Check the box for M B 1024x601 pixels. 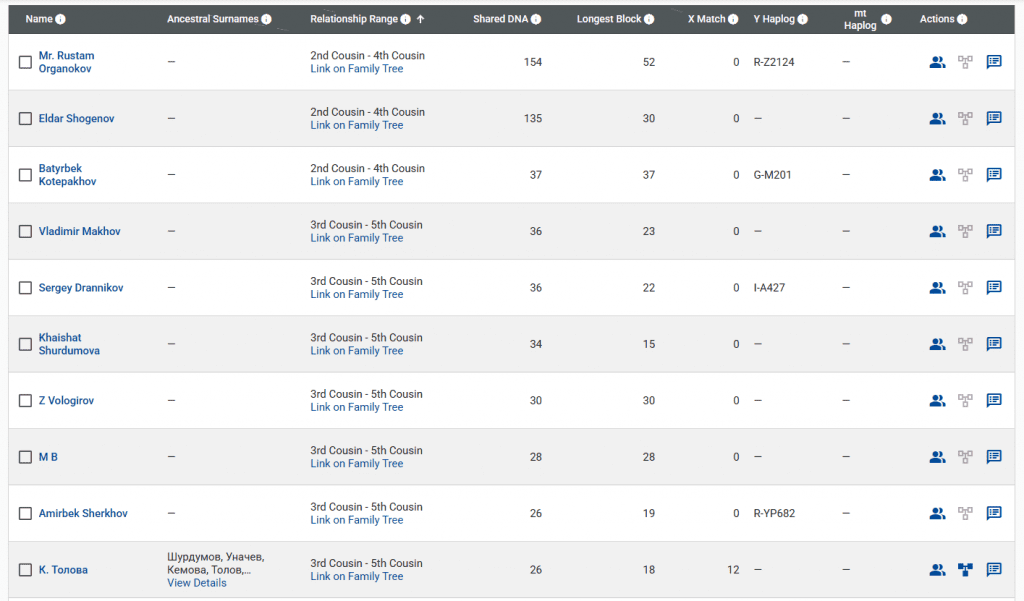26,457
